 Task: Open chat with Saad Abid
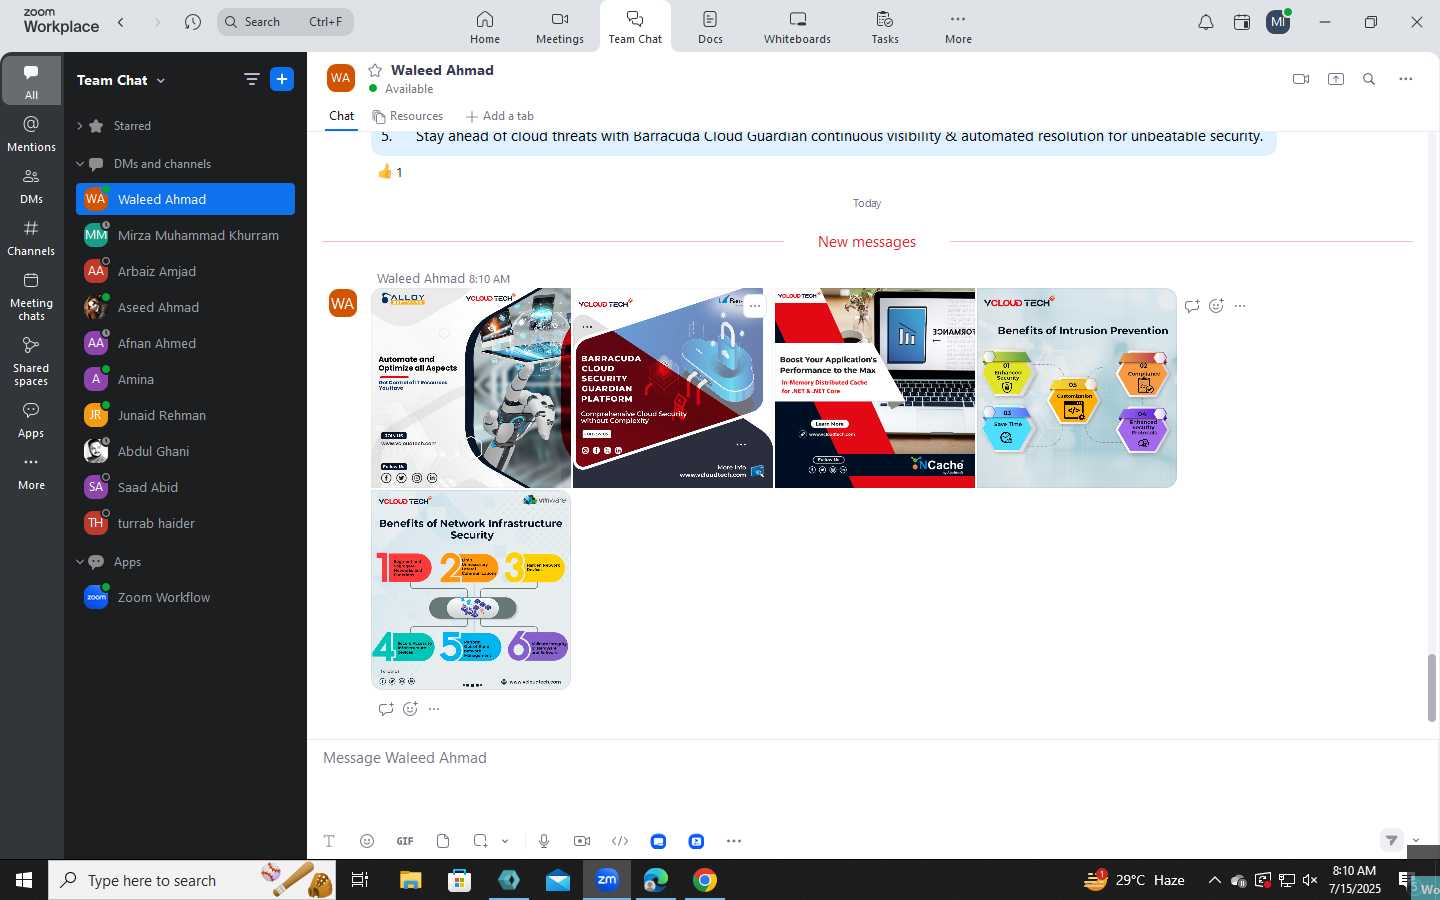click(x=185, y=487)
